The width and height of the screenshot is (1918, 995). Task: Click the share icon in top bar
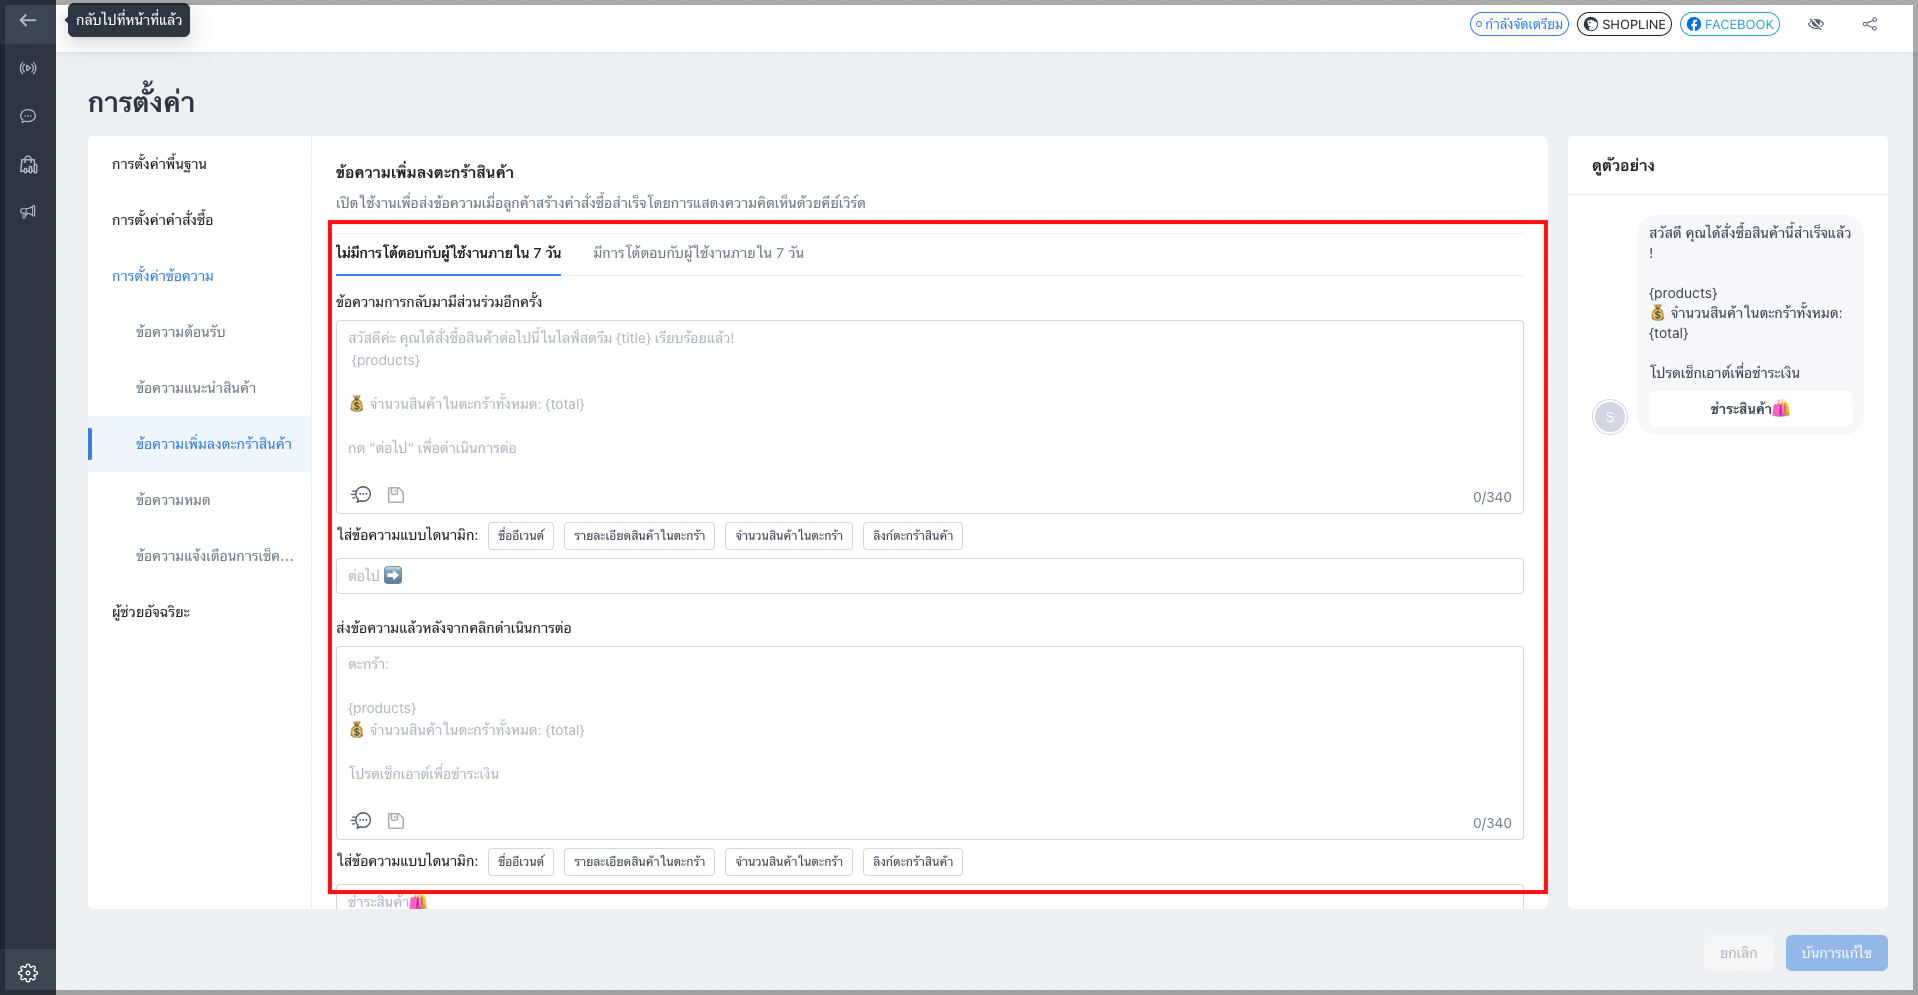tap(1870, 24)
